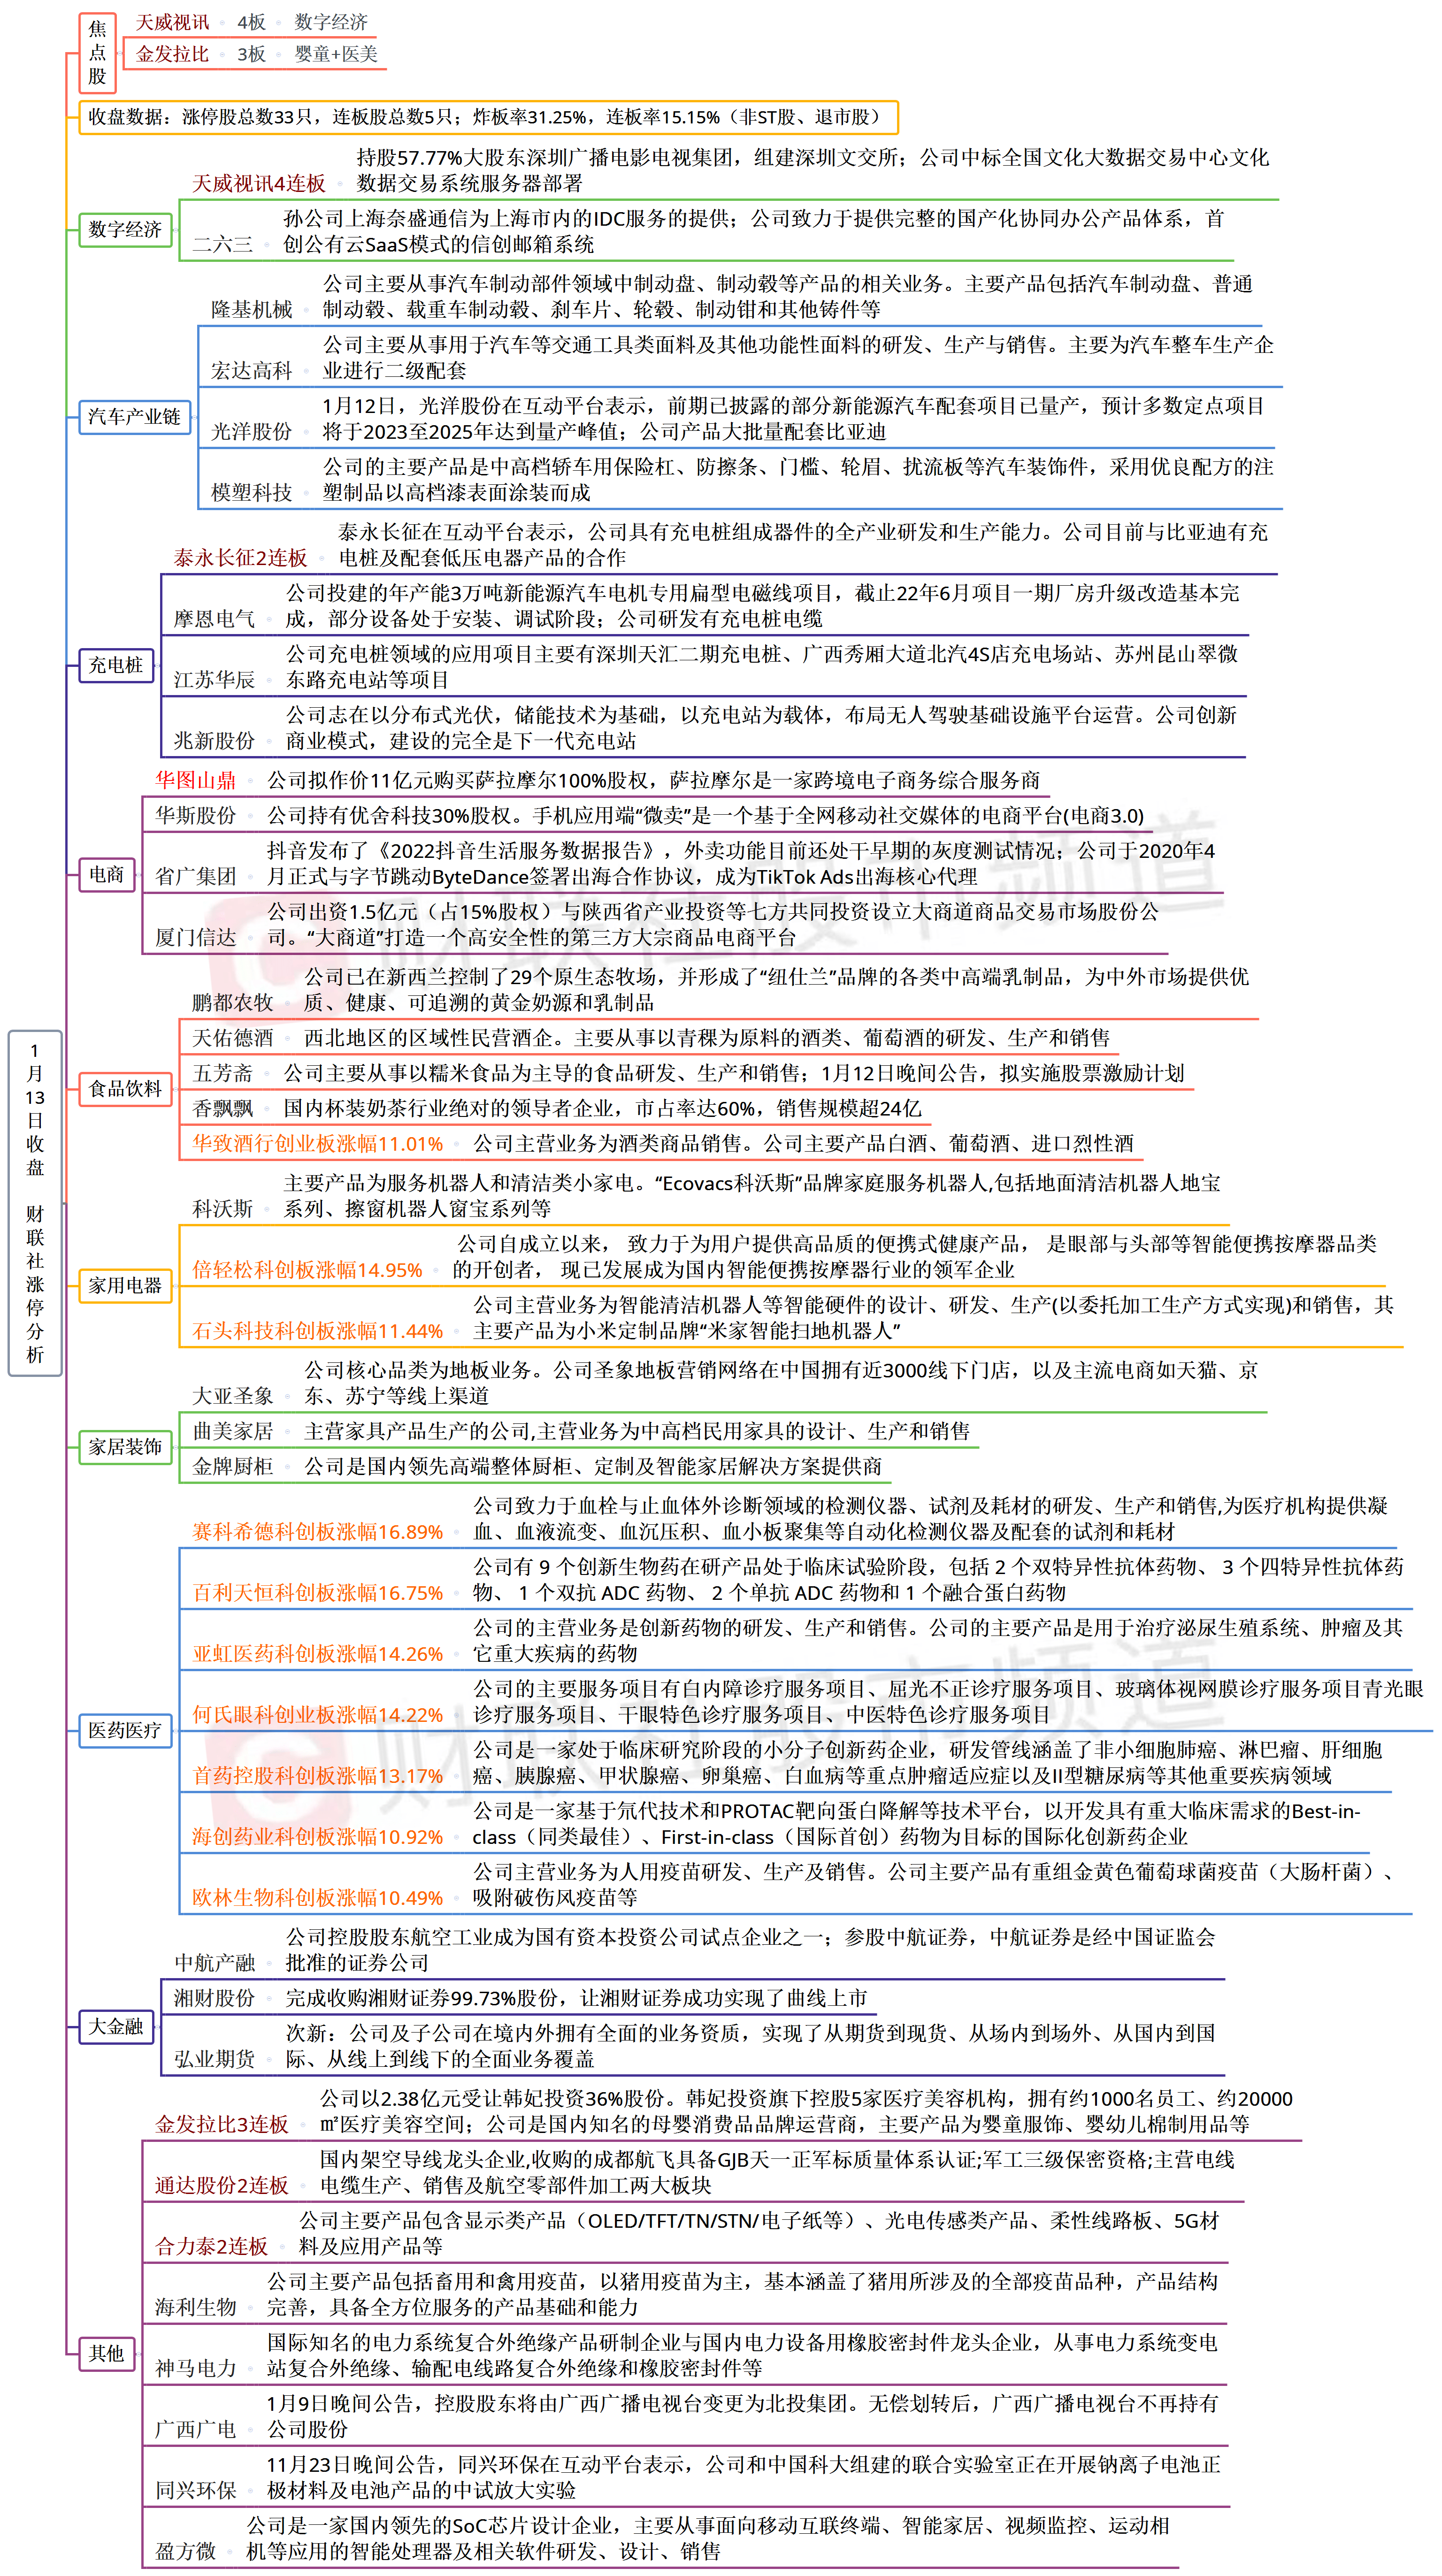Image resolution: width=1442 pixels, height=2576 pixels.
Task: Select the 数字经济 category node
Action: 125,229
